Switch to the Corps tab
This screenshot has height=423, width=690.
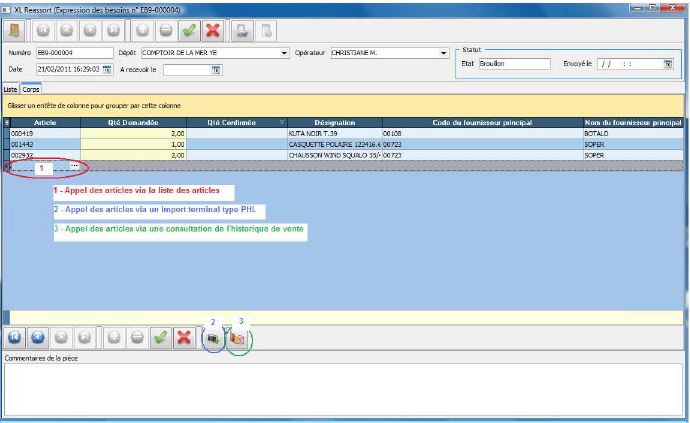click(x=32, y=89)
